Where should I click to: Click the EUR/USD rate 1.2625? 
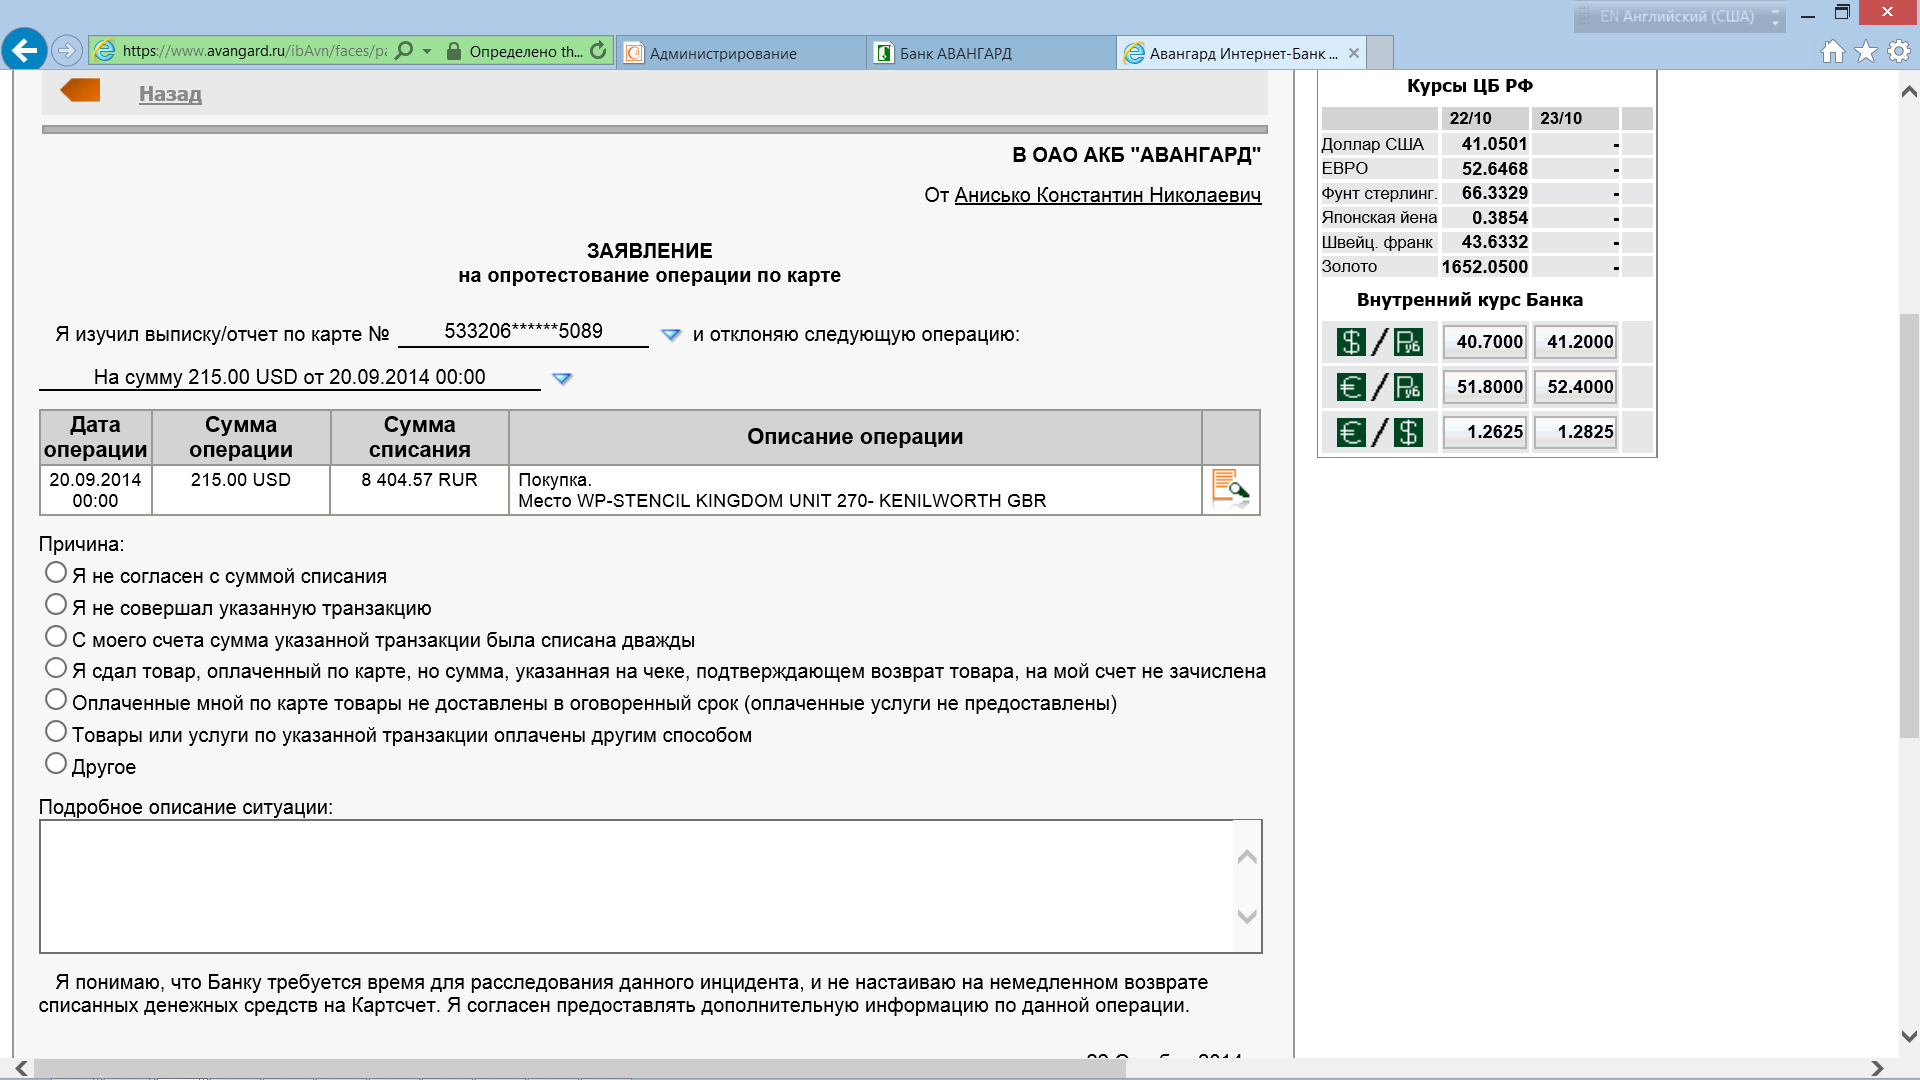(1485, 432)
